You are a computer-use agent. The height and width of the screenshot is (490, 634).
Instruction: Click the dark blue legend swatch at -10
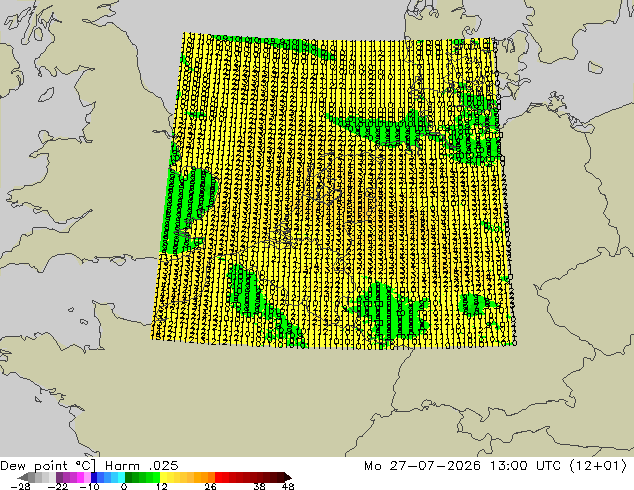tap(94, 477)
